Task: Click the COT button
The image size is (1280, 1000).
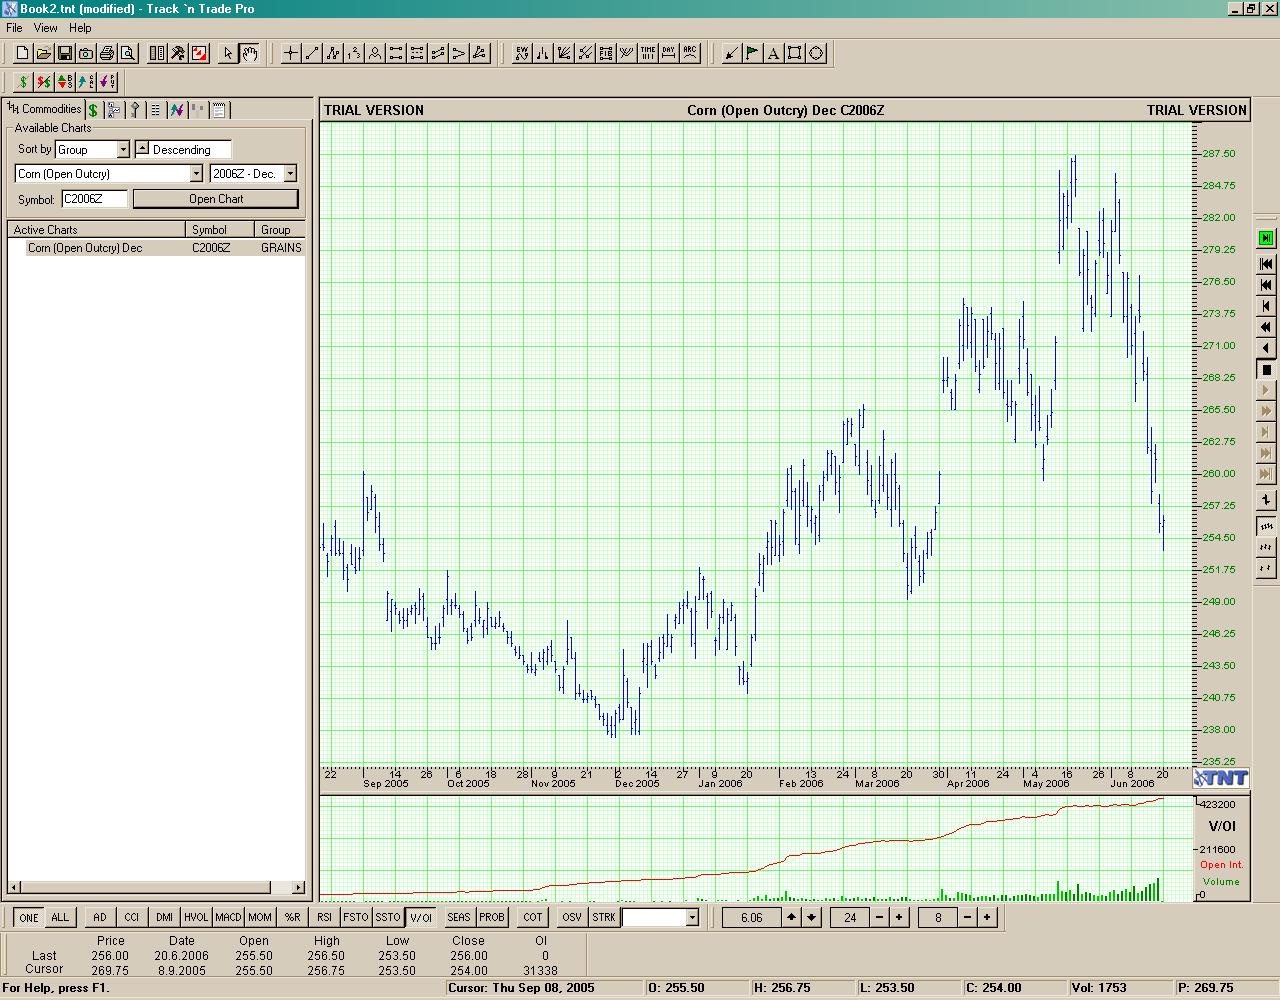Action: coord(533,917)
